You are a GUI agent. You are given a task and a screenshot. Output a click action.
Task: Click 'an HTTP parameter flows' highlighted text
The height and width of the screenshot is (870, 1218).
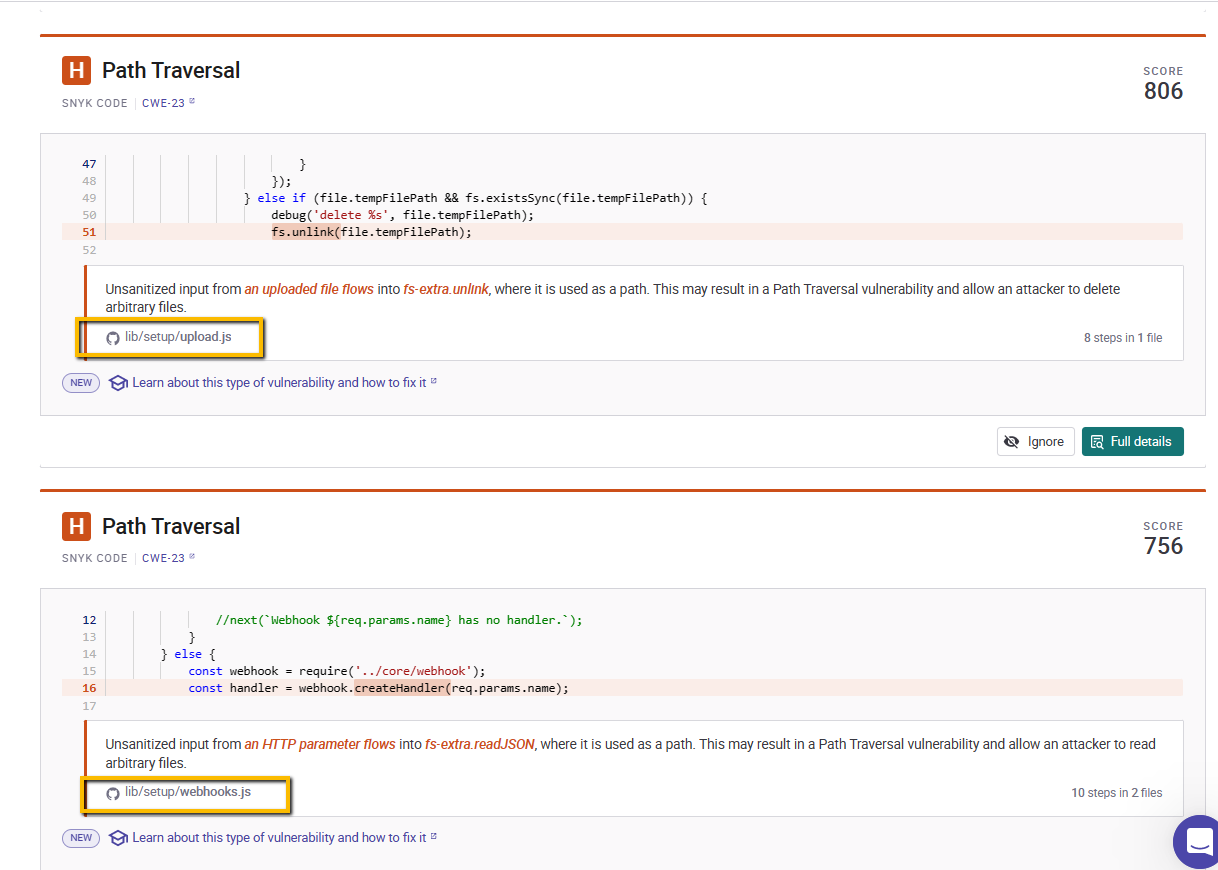point(320,744)
